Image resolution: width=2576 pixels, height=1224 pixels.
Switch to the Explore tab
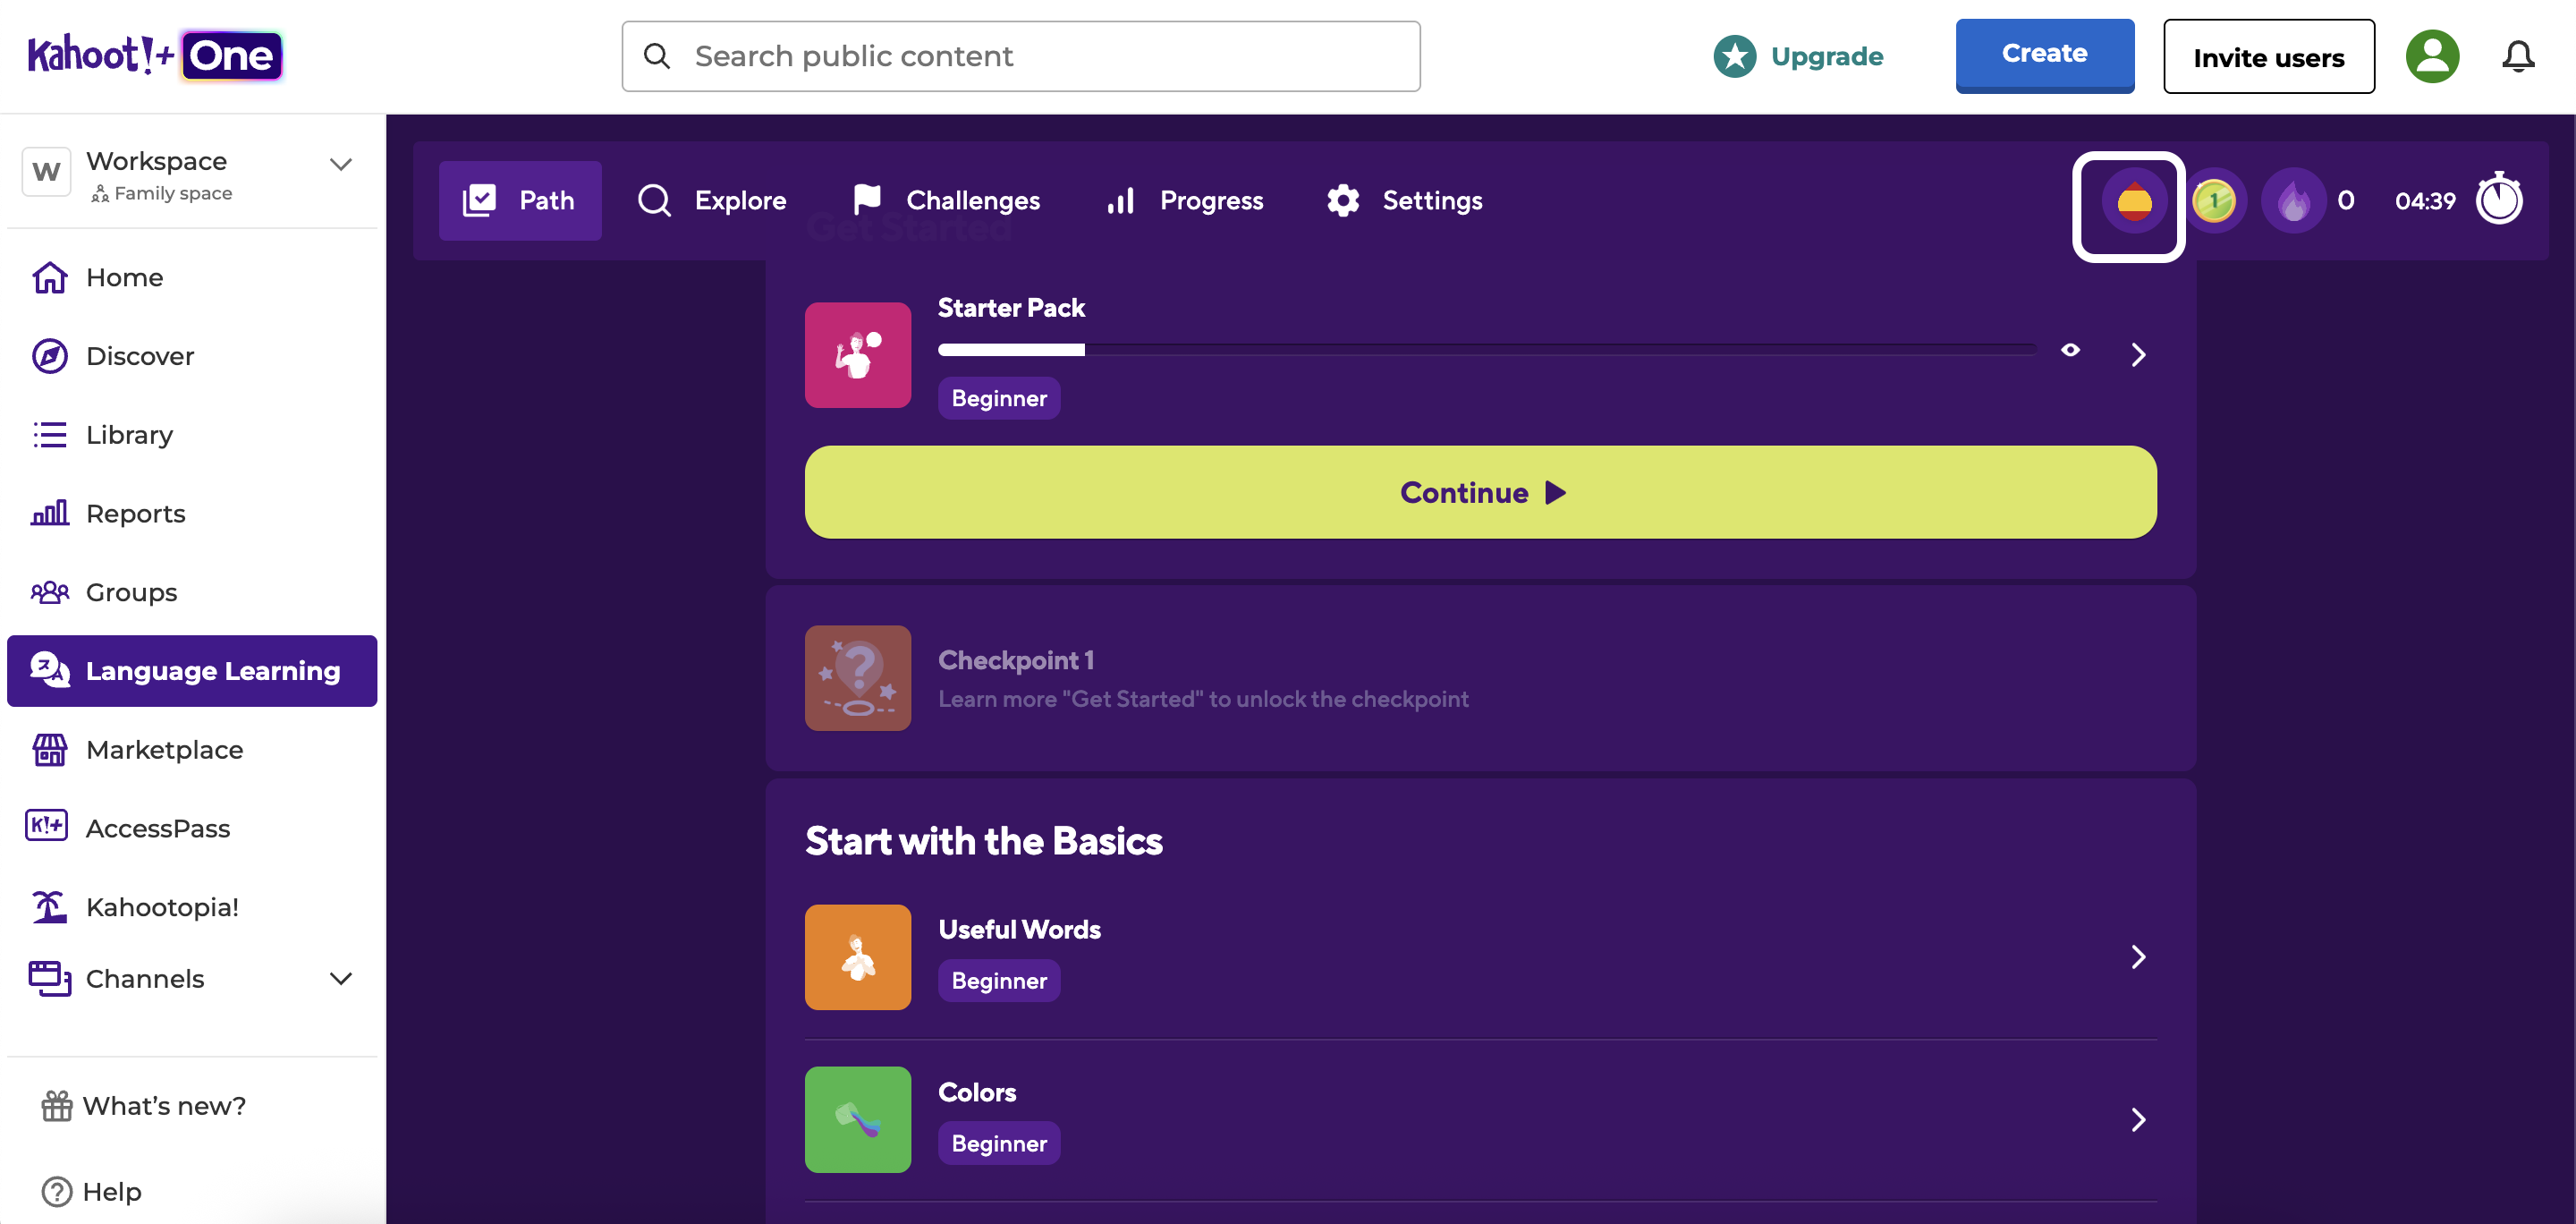click(x=712, y=200)
